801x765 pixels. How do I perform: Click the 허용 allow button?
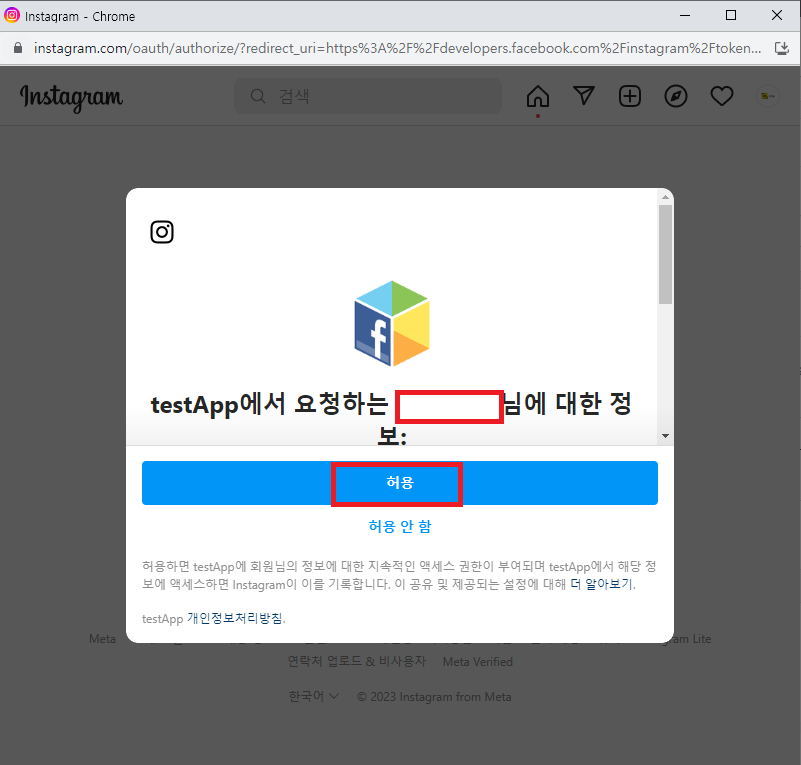[x=399, y=483]
